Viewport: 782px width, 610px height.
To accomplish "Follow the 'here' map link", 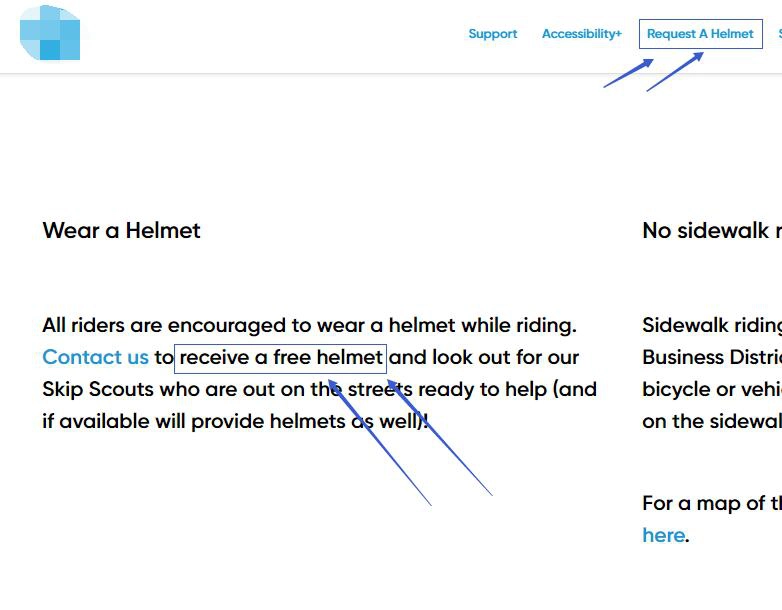I will click(x=664, y=535).
